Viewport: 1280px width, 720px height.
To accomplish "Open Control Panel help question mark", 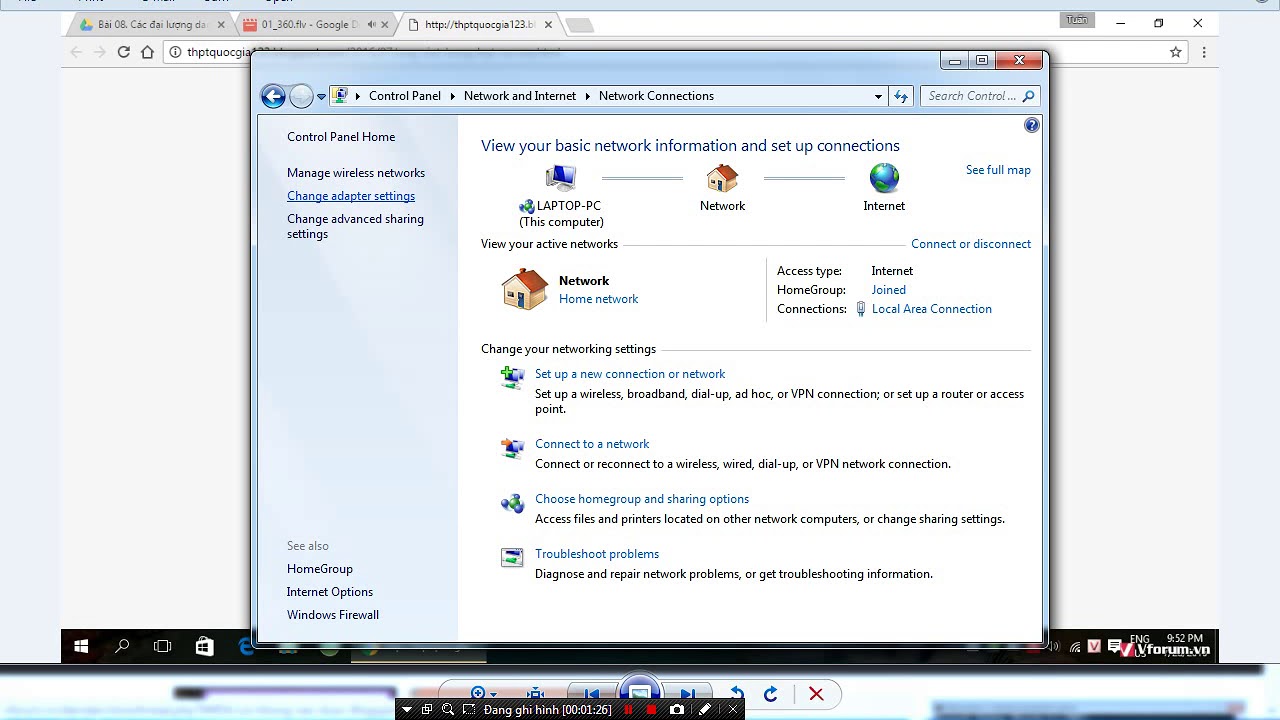I will point(1032,125).
